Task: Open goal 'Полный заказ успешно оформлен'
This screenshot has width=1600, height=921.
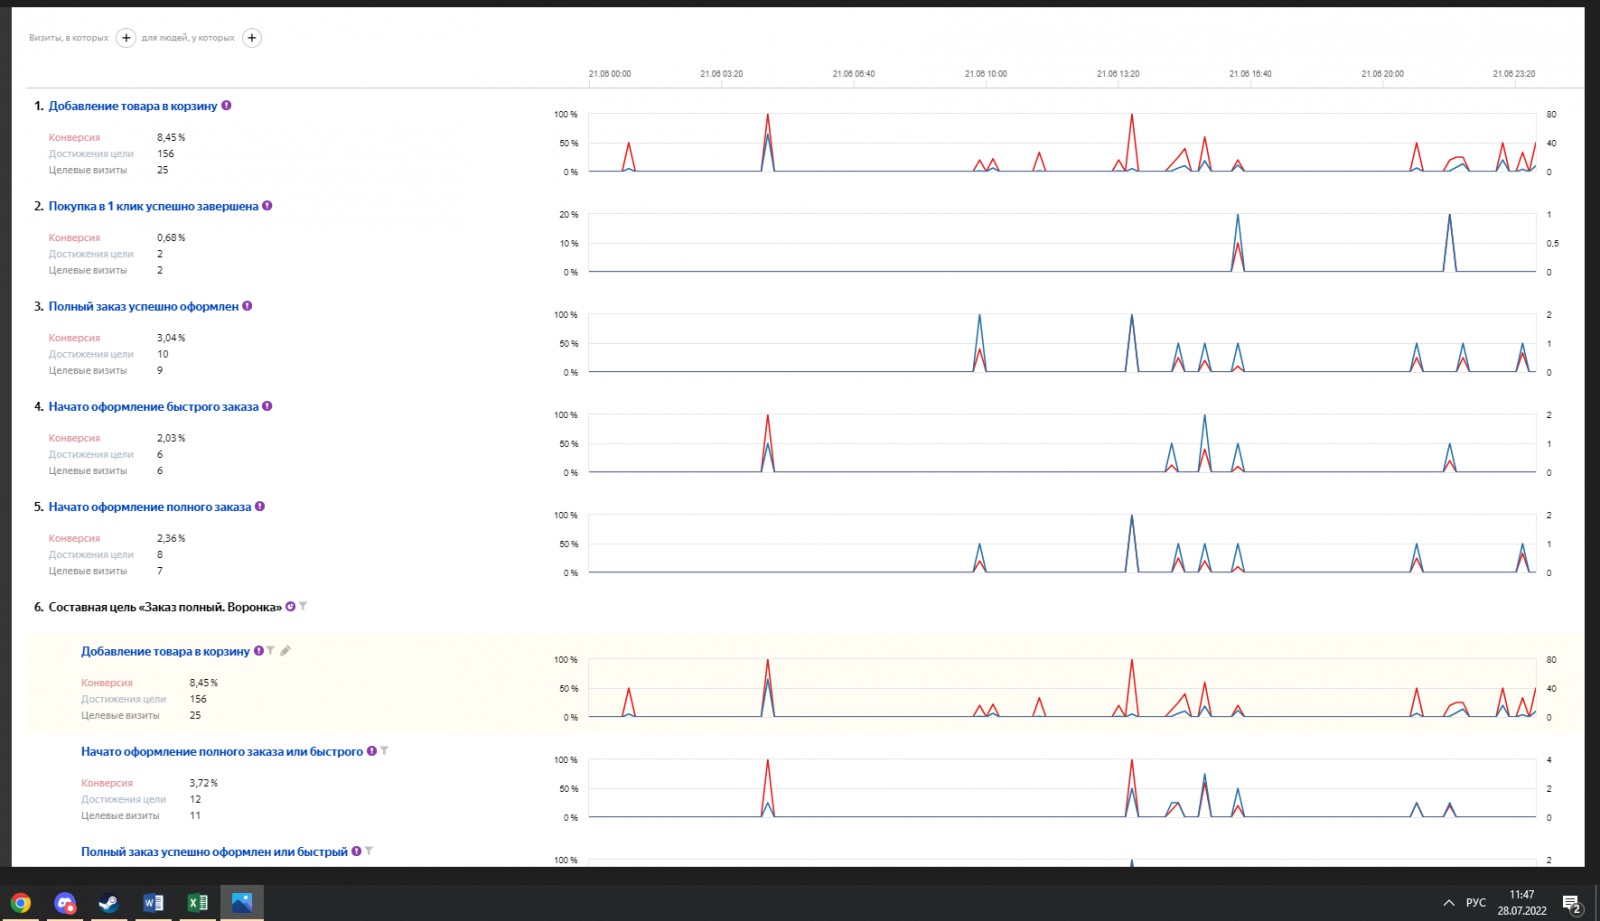Action: pos(144,306)
